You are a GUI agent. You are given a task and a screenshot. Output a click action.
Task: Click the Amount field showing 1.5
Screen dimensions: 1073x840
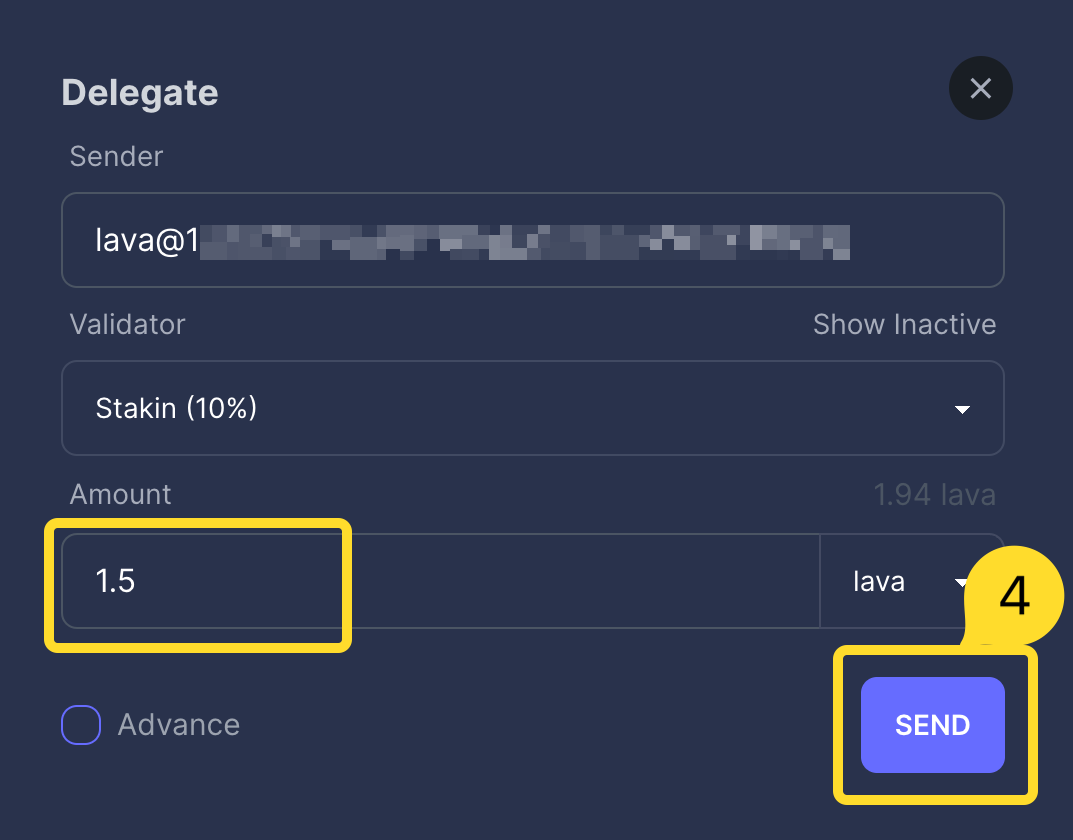tap(440, 581)
